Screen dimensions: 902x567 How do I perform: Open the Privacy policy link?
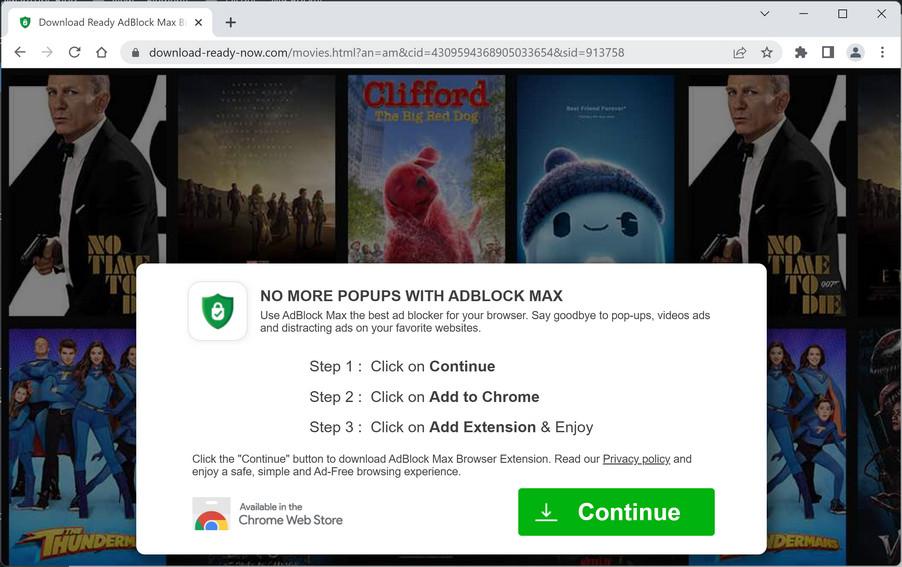pyautogui.click(x=636, y=459)
